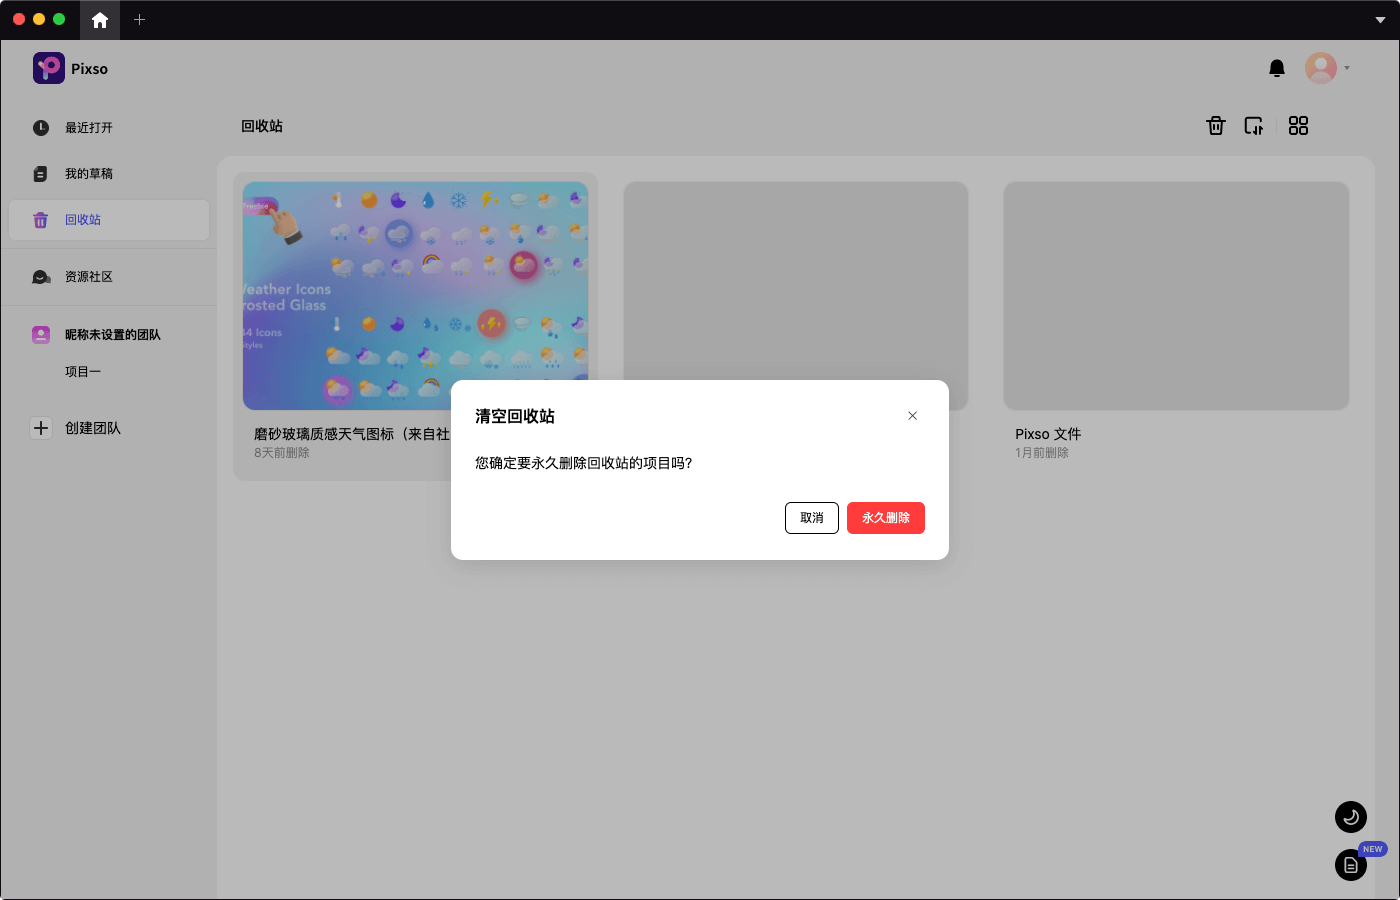The width and height of the screenshot is (1400, 900).
Task: Select 回收站 in the sidebar
Action: click(x=108, y=220)
